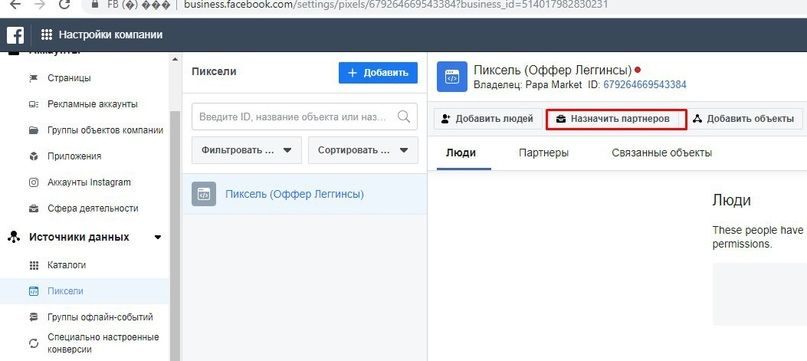Click the Люди section heading
The height and width of the screenshot is (361, 807).
coord(731,200)
